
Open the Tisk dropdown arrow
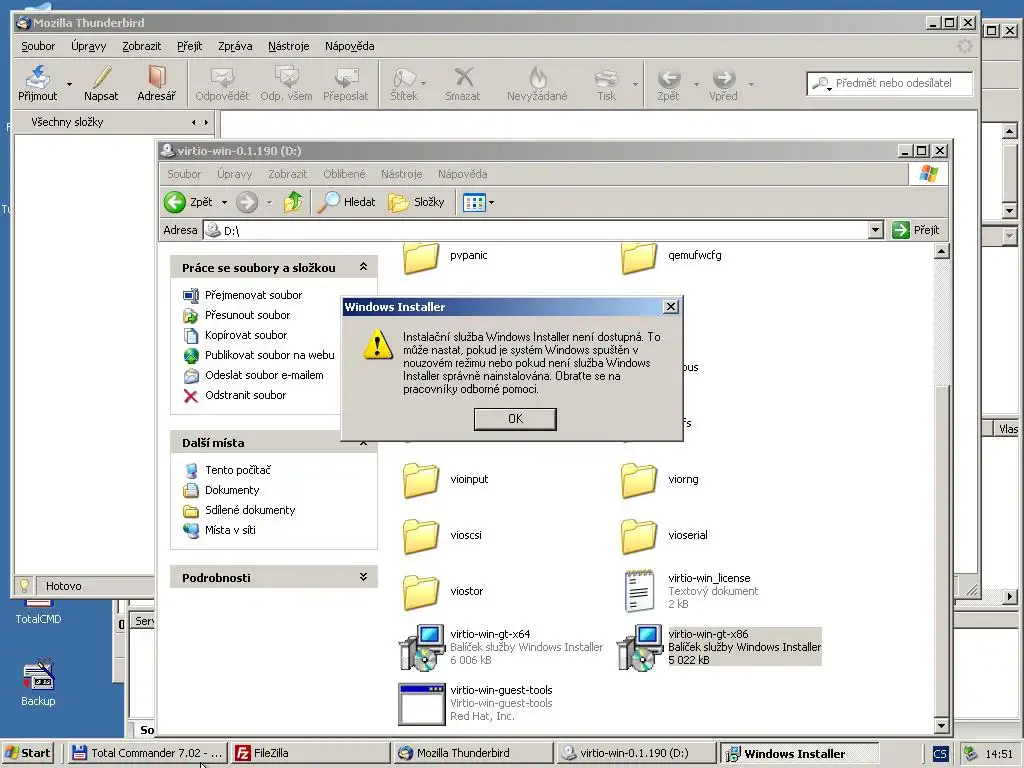pyautogui.click(x=635, y=84)
